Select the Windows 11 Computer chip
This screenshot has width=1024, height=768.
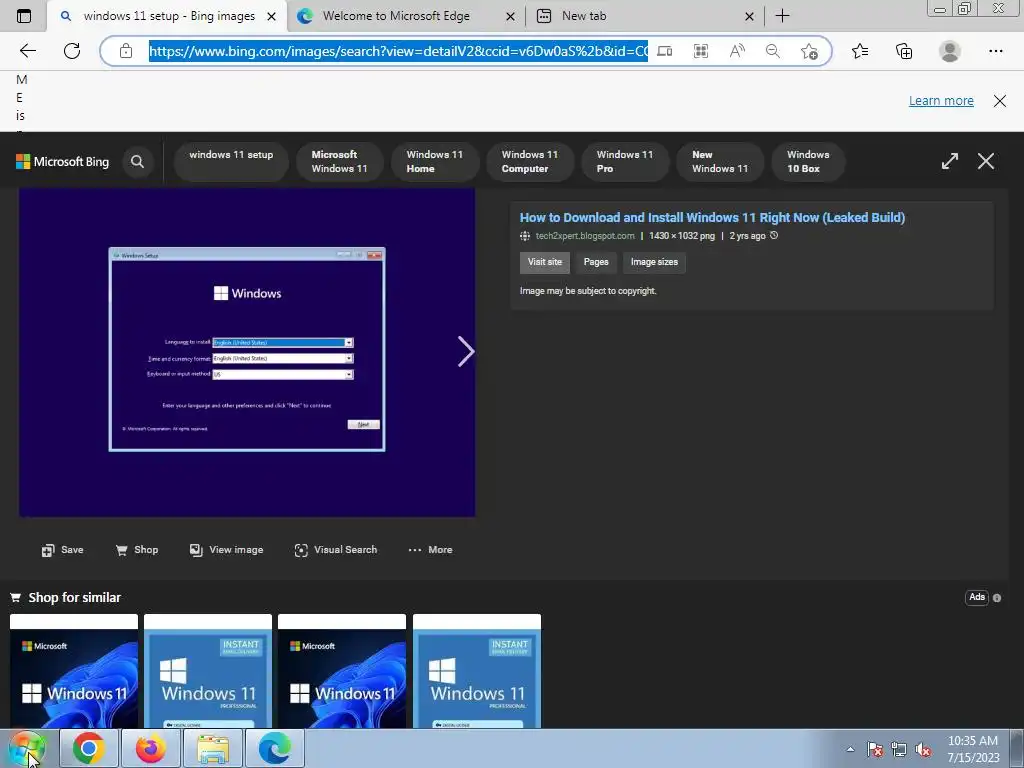[530, 161]
